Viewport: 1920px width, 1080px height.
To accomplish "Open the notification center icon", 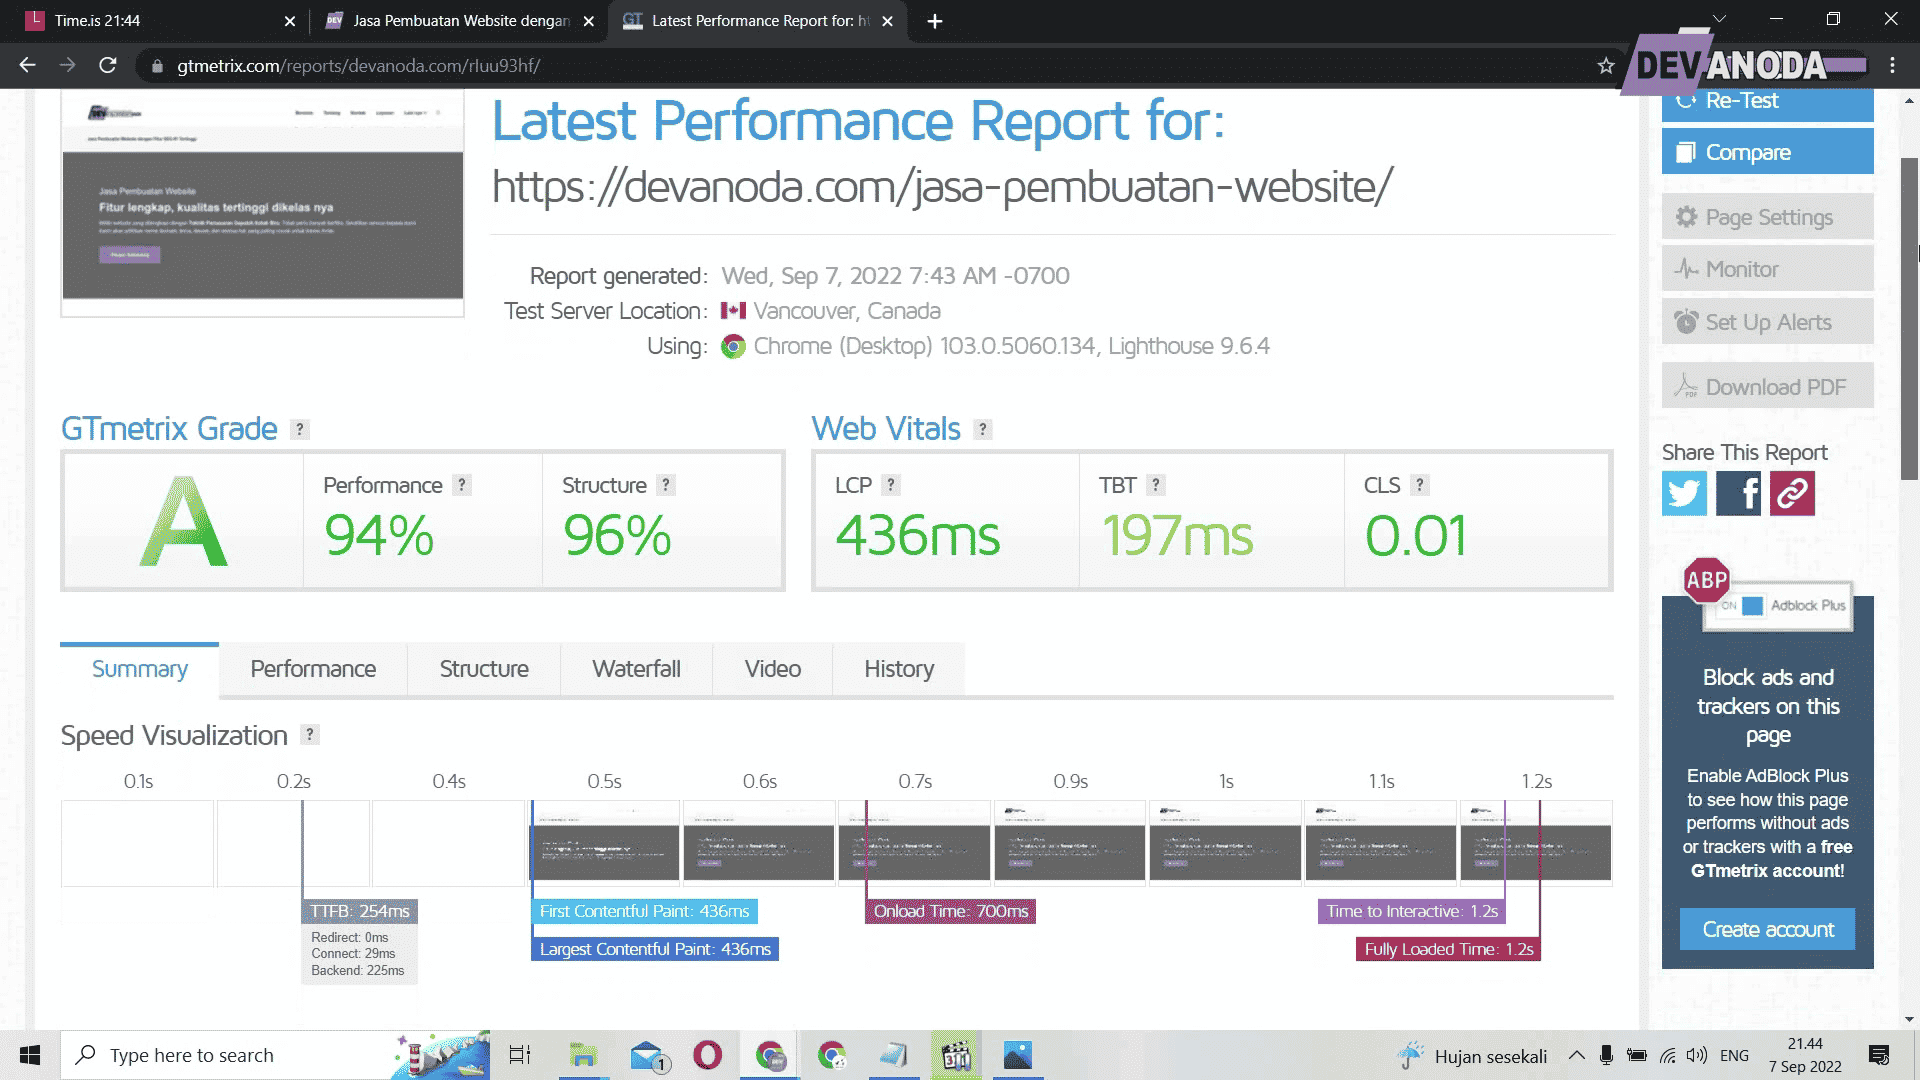I will coord(1879,1055).
